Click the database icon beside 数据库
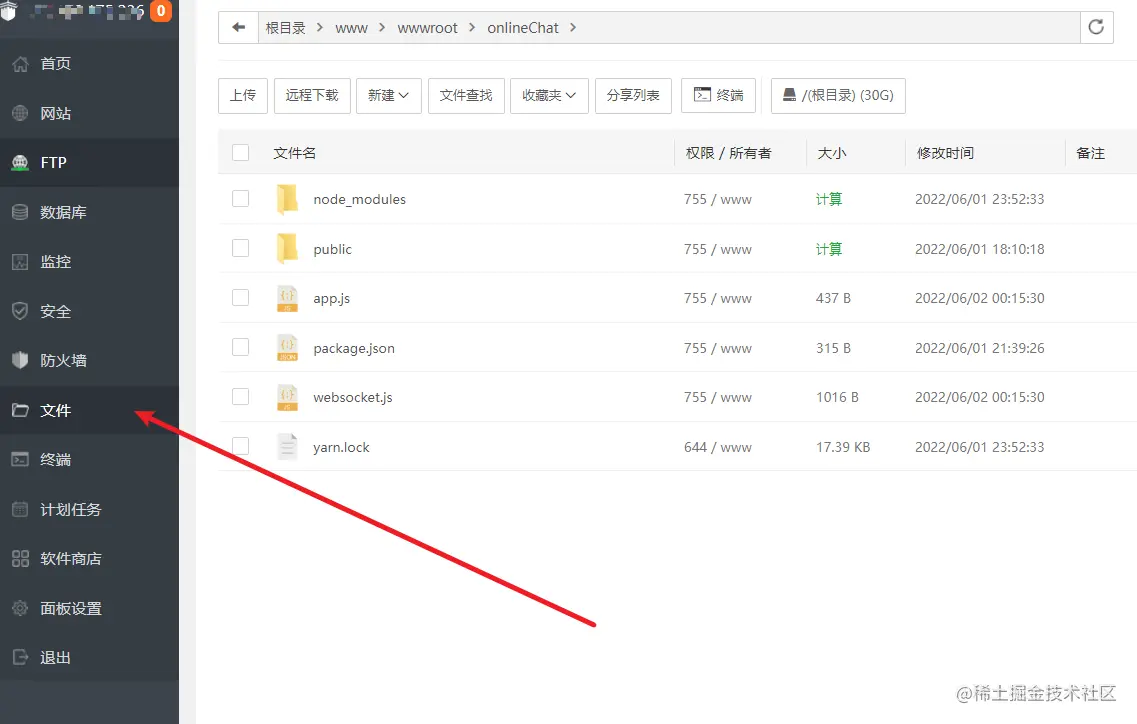Viewport: 1137px width, 724px height. [x=20, y=212]
